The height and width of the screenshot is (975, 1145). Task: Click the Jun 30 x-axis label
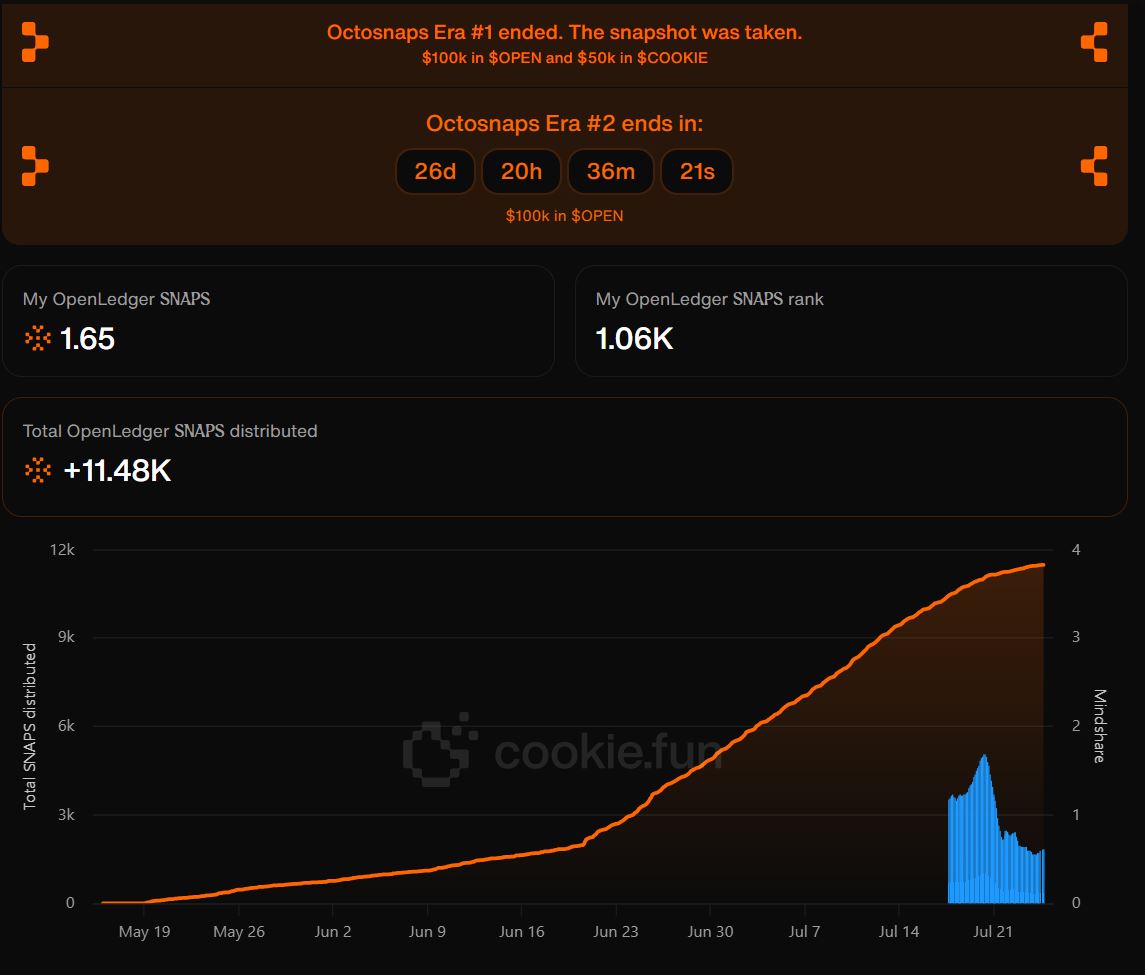(711, 932)
